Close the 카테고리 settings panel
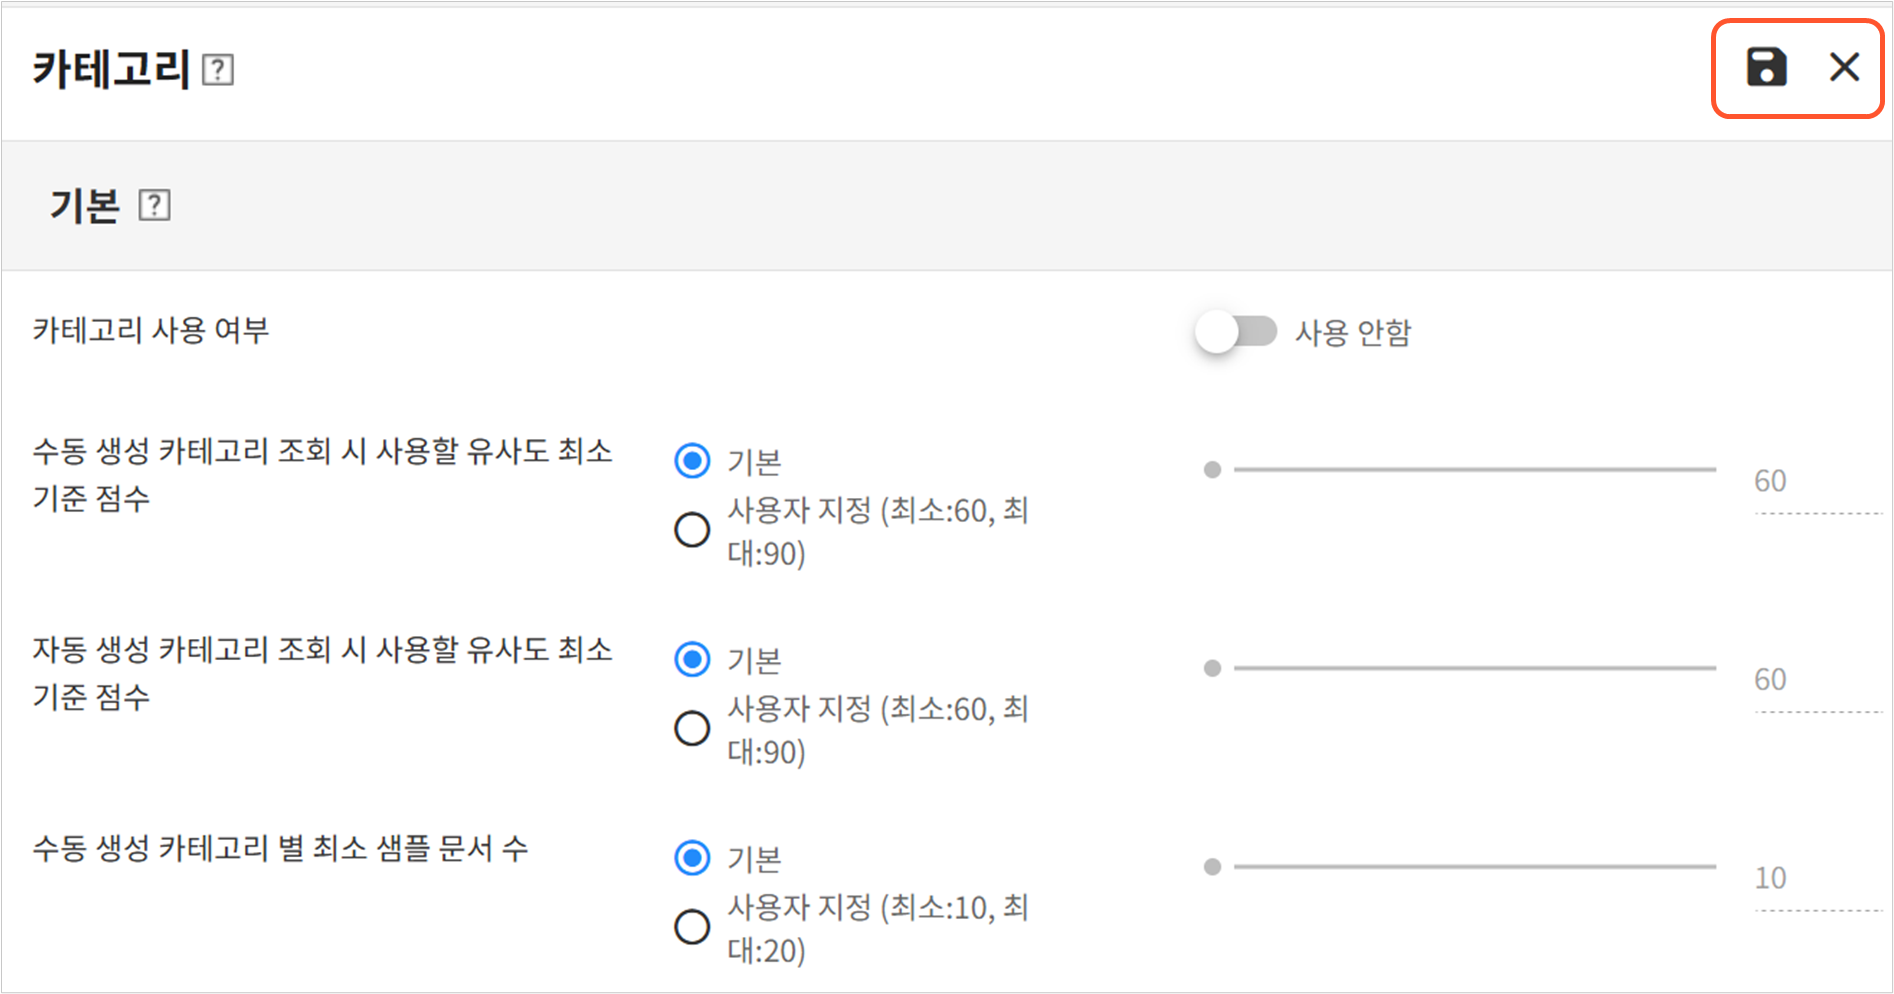 click(x=1844, y=68)
